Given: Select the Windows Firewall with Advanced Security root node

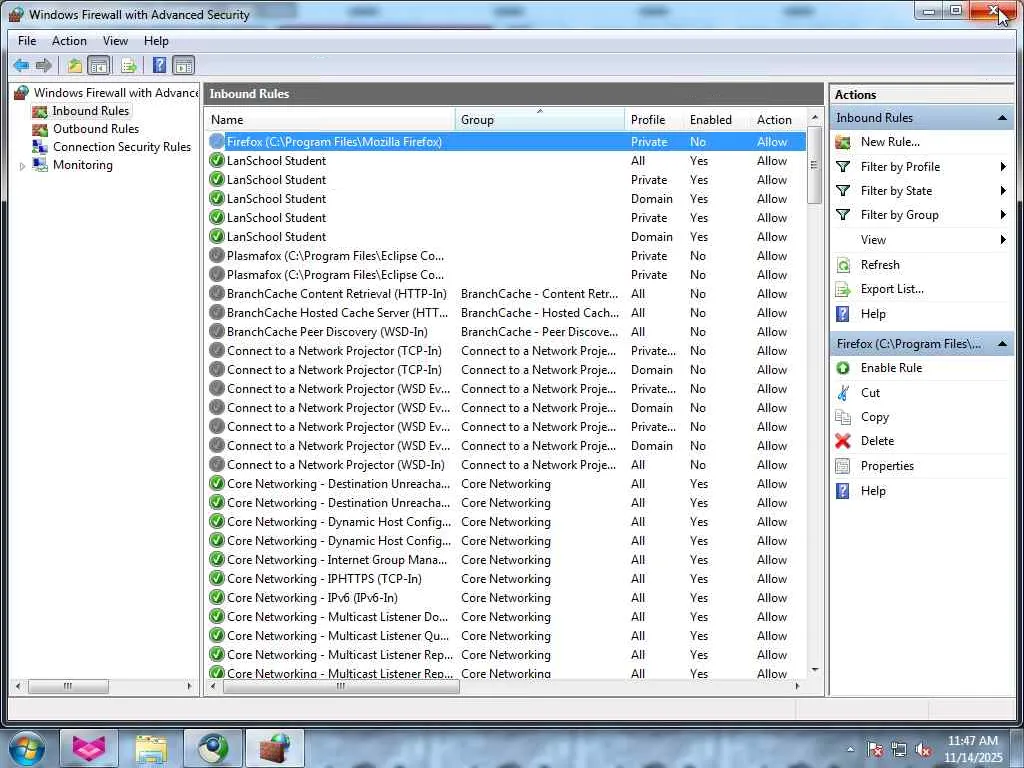Looking at the screenshot, I should click(116, 93).
